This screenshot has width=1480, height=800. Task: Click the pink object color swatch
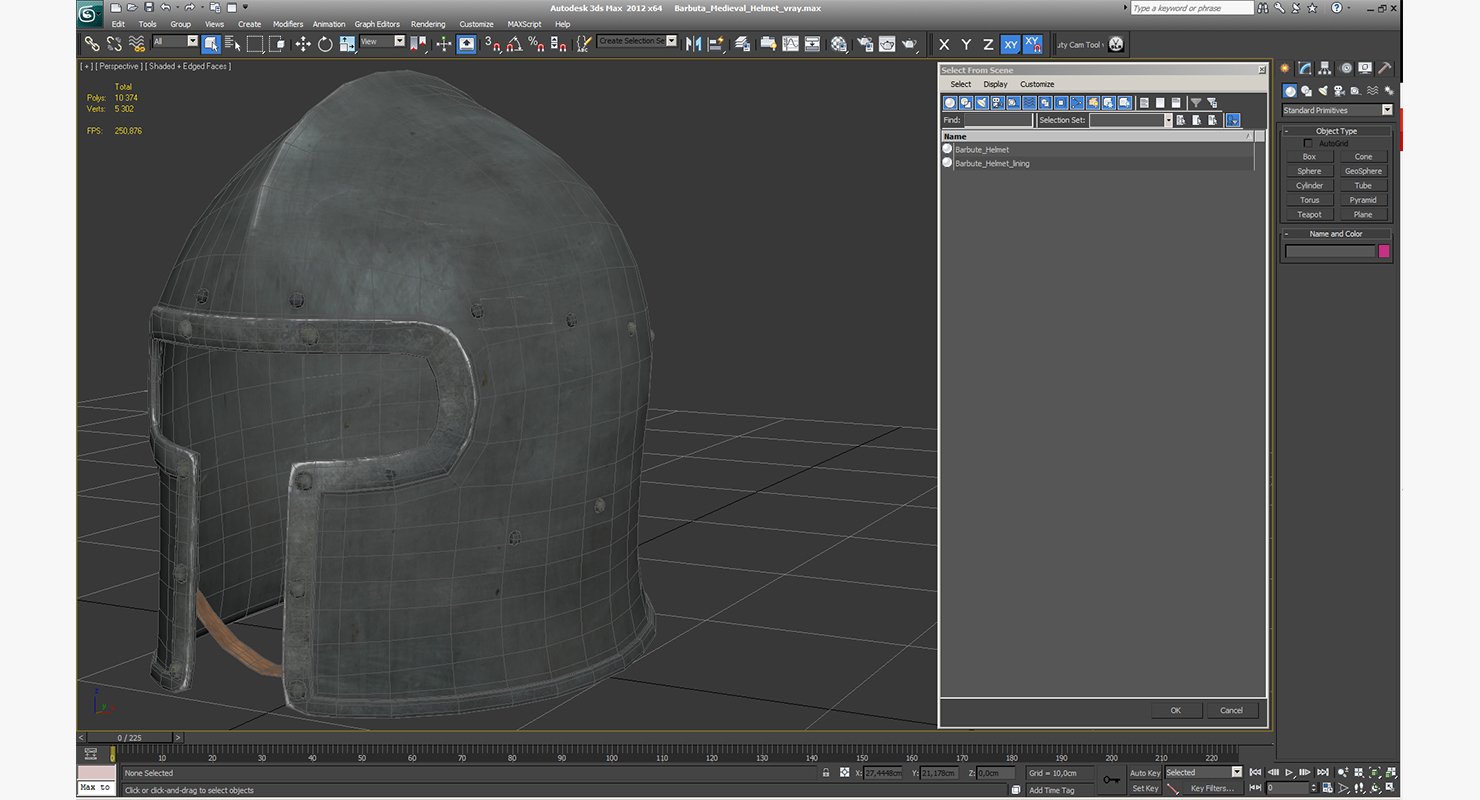1384,251
